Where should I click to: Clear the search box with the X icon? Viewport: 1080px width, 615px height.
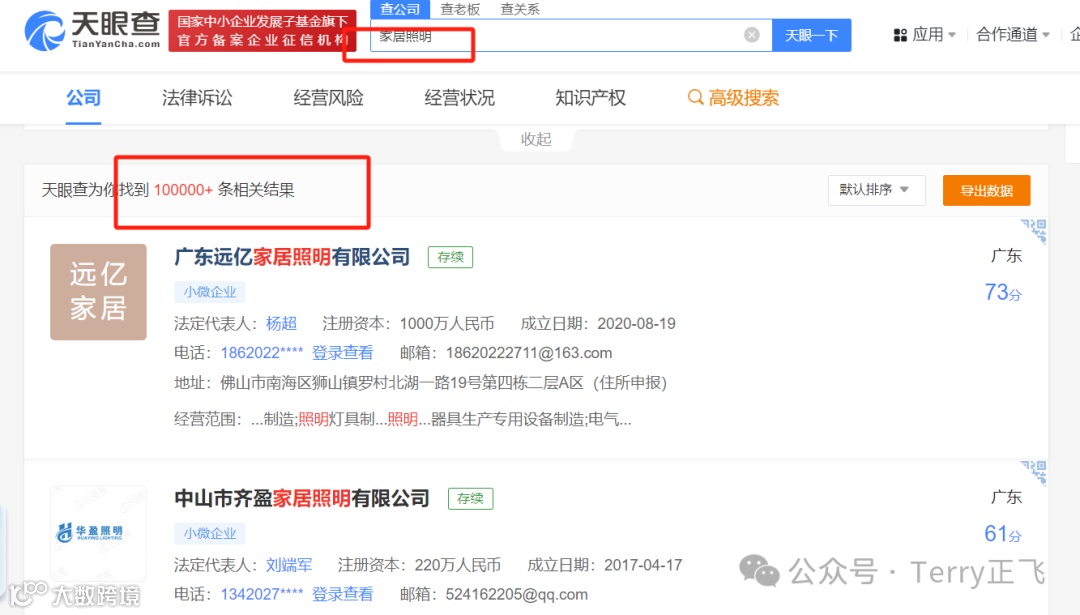click(x=751, y=34)
